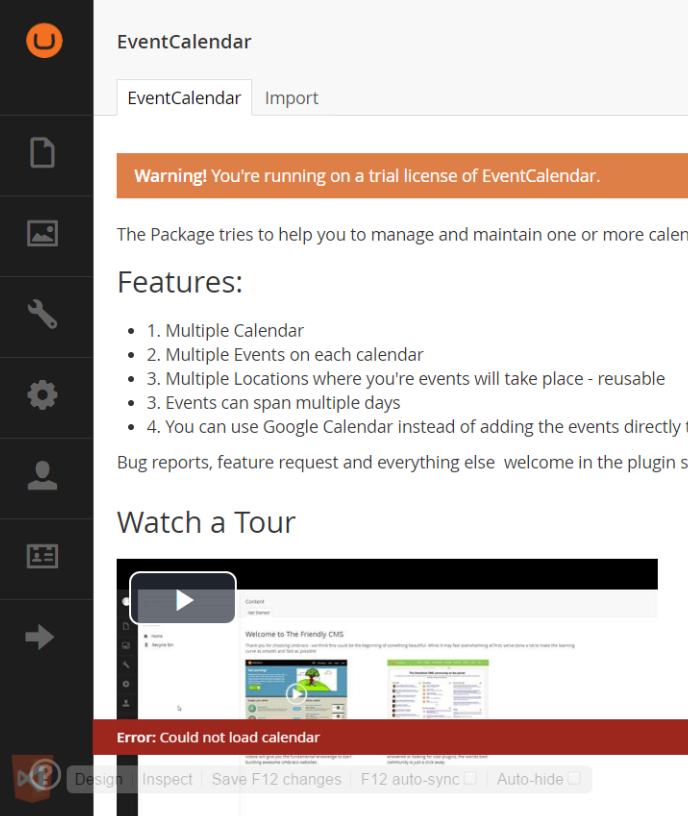Click the Umbraco logo avatar

44,41
